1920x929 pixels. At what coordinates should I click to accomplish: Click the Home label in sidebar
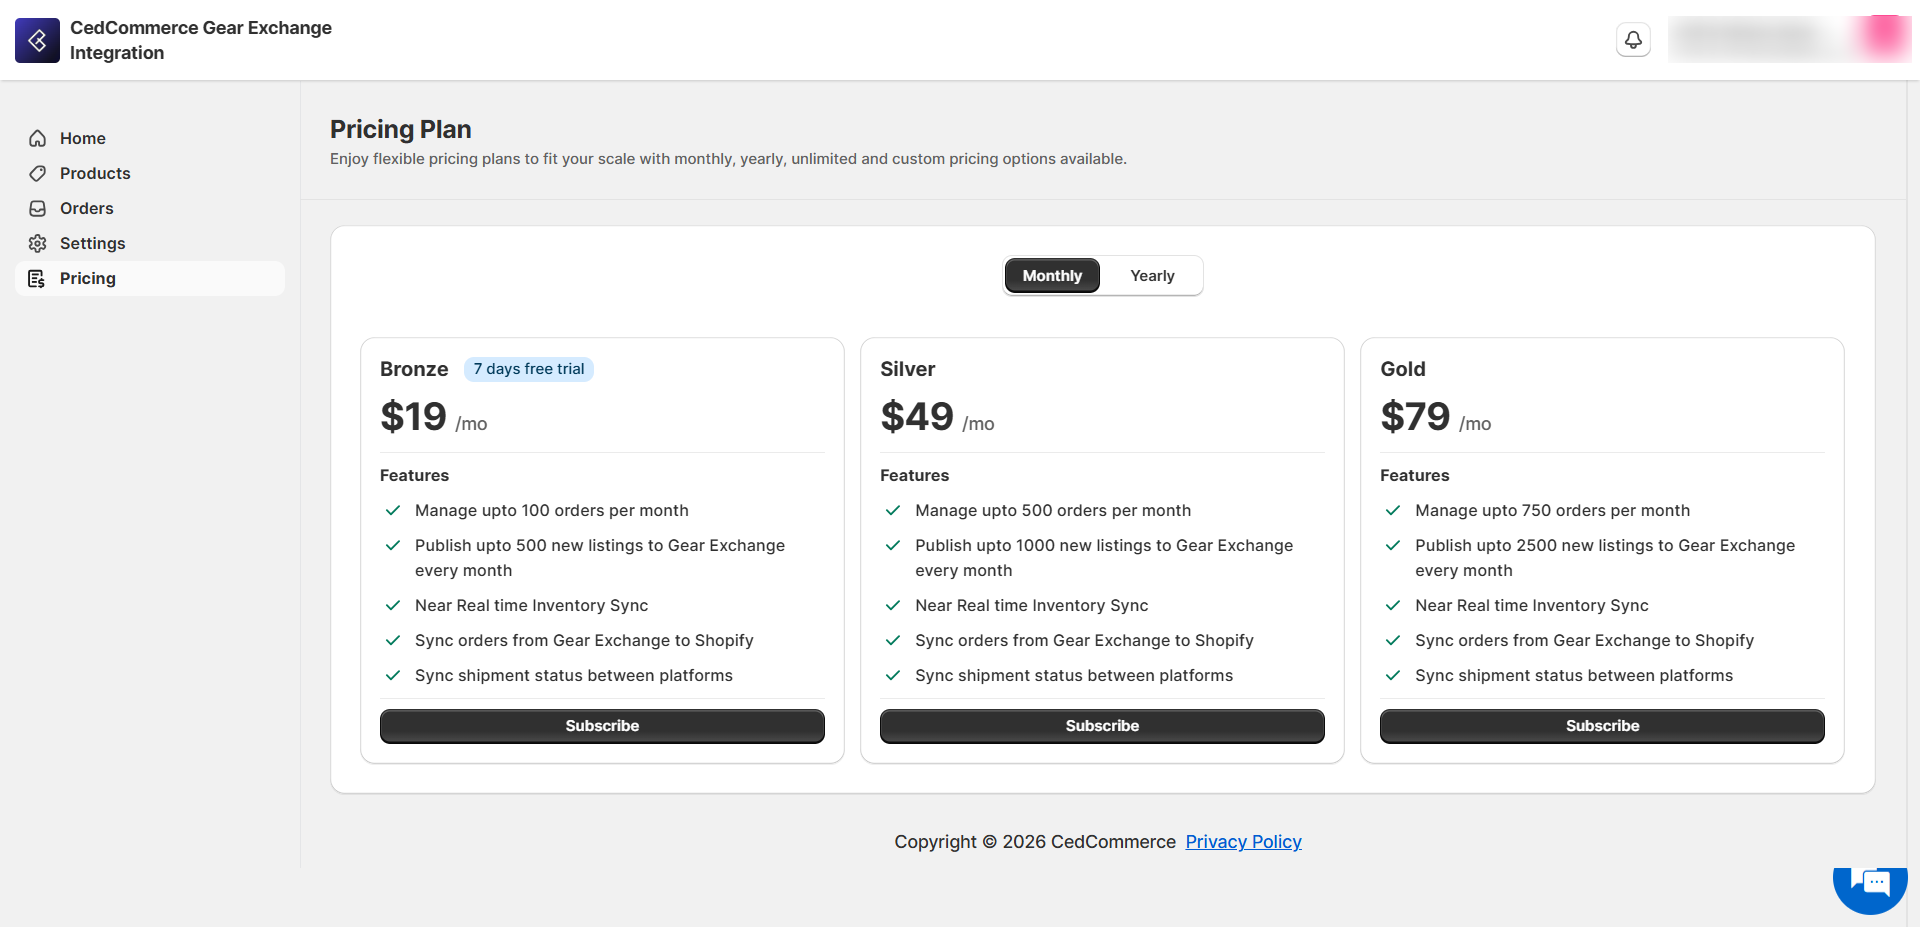(83, 138)
